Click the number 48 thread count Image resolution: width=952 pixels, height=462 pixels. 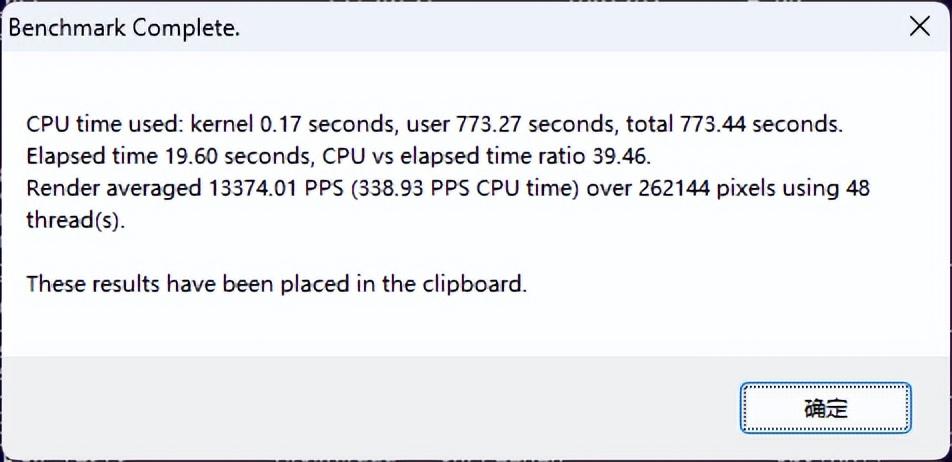tap(858, 189)
